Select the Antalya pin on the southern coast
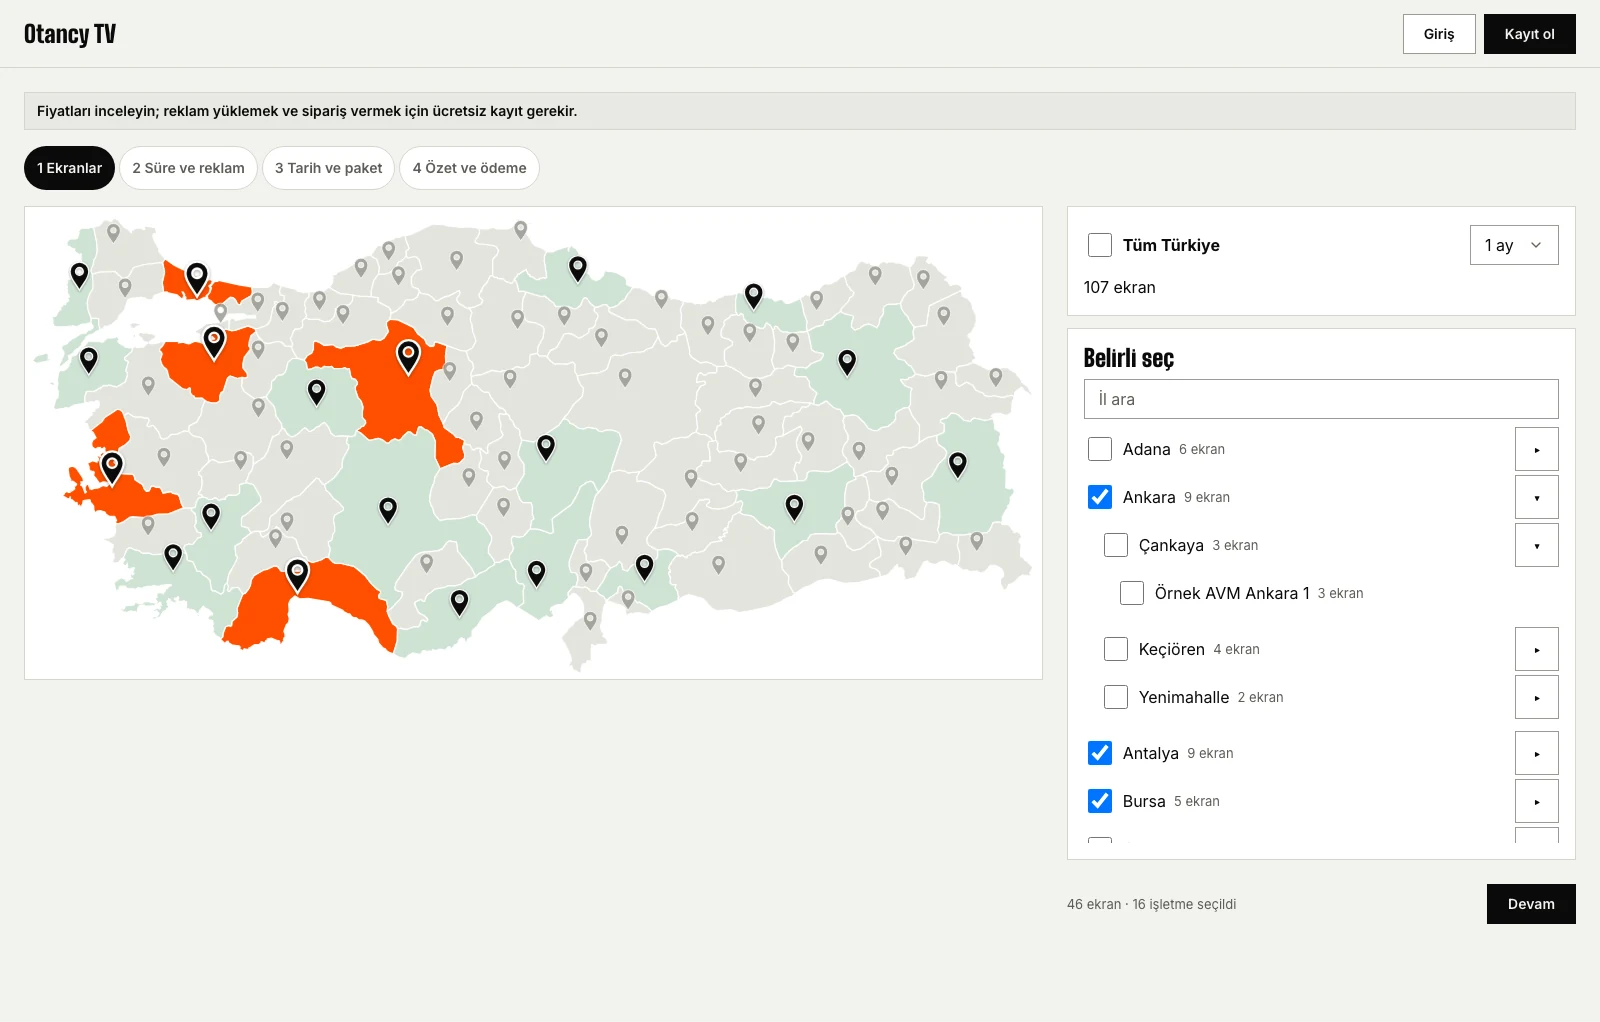The height and width of the screenshot is (1022, 1600). coord(297,574)
